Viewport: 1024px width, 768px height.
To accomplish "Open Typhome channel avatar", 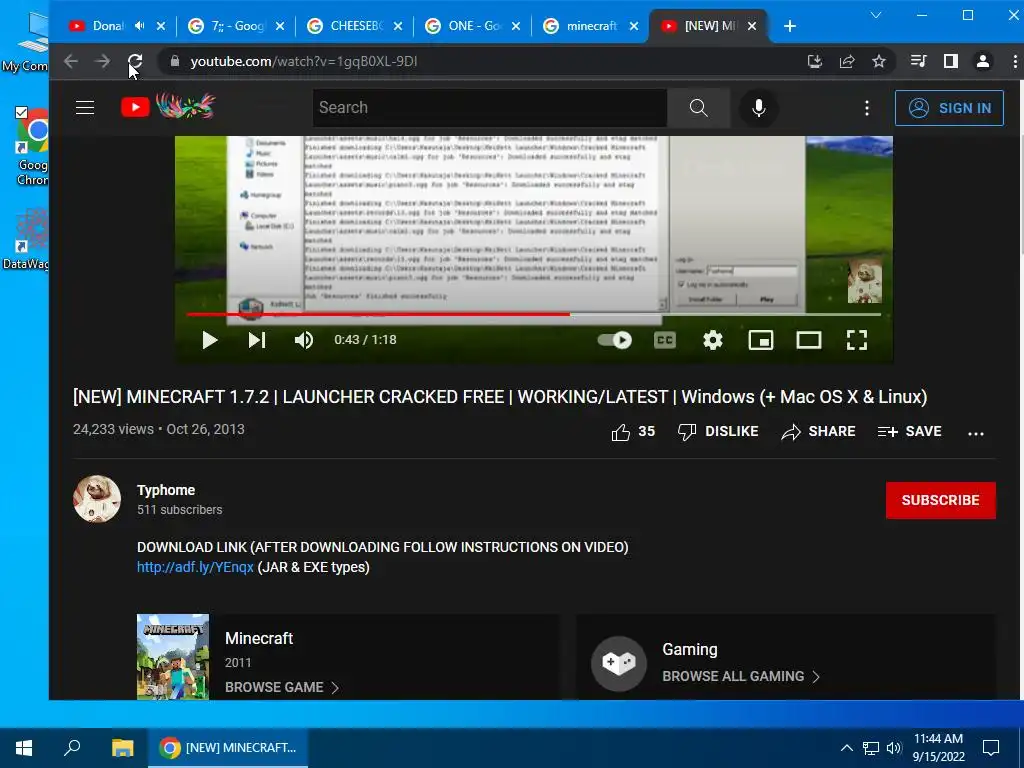I will (97, 499).
